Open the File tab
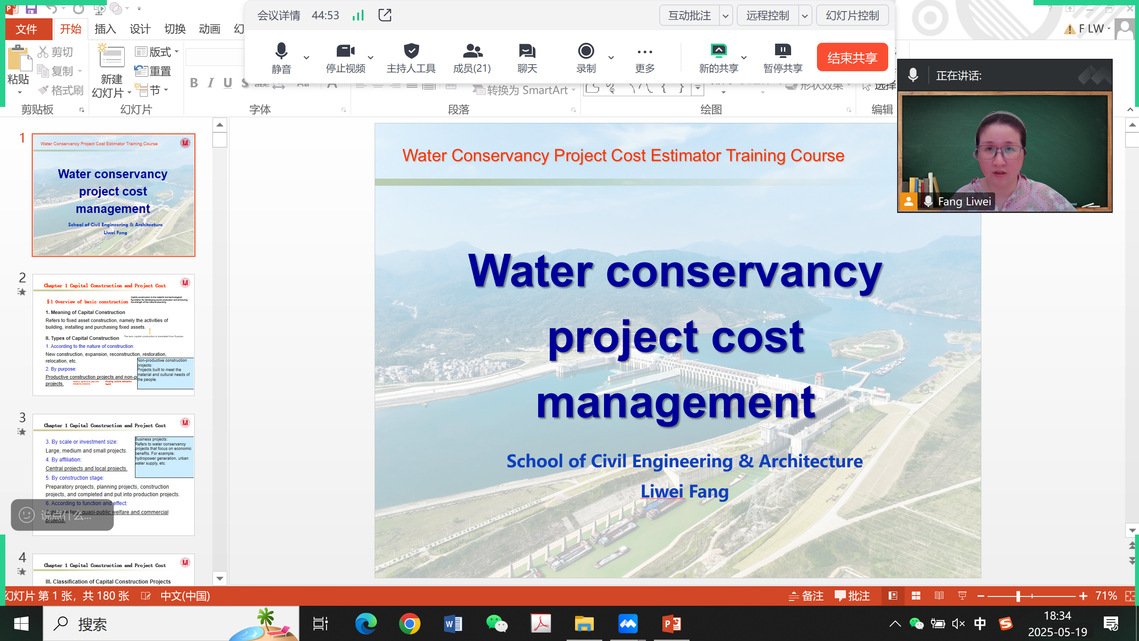Viewport: 1139px width, 641px height. coord(27,29)
